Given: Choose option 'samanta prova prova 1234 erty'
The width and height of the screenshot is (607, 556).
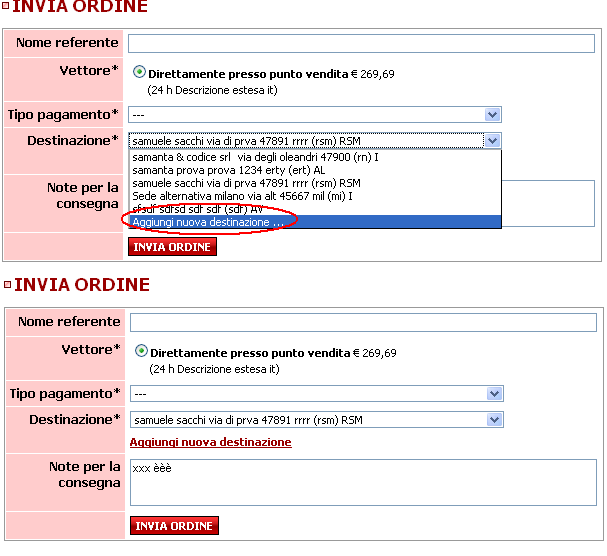Looking at the screenshot, I should click(315, 170).
